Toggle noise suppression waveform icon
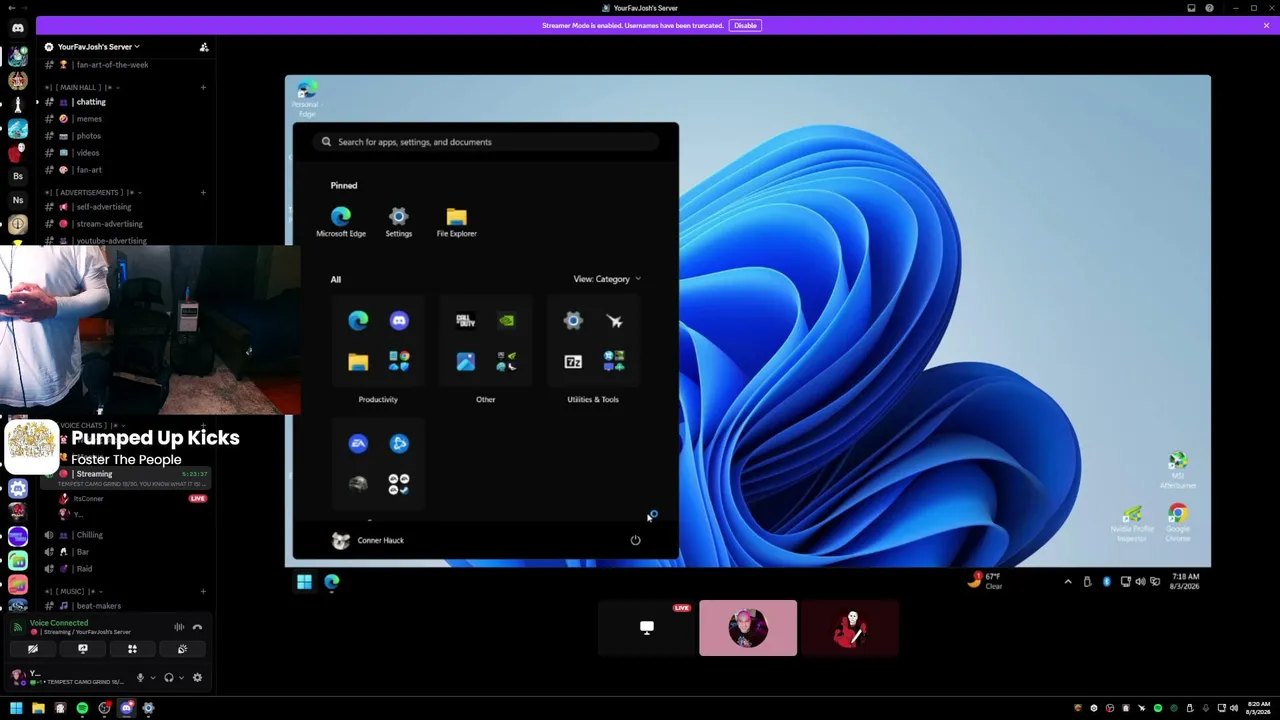This screenshot has width=1280, height=720. (179, 627)
